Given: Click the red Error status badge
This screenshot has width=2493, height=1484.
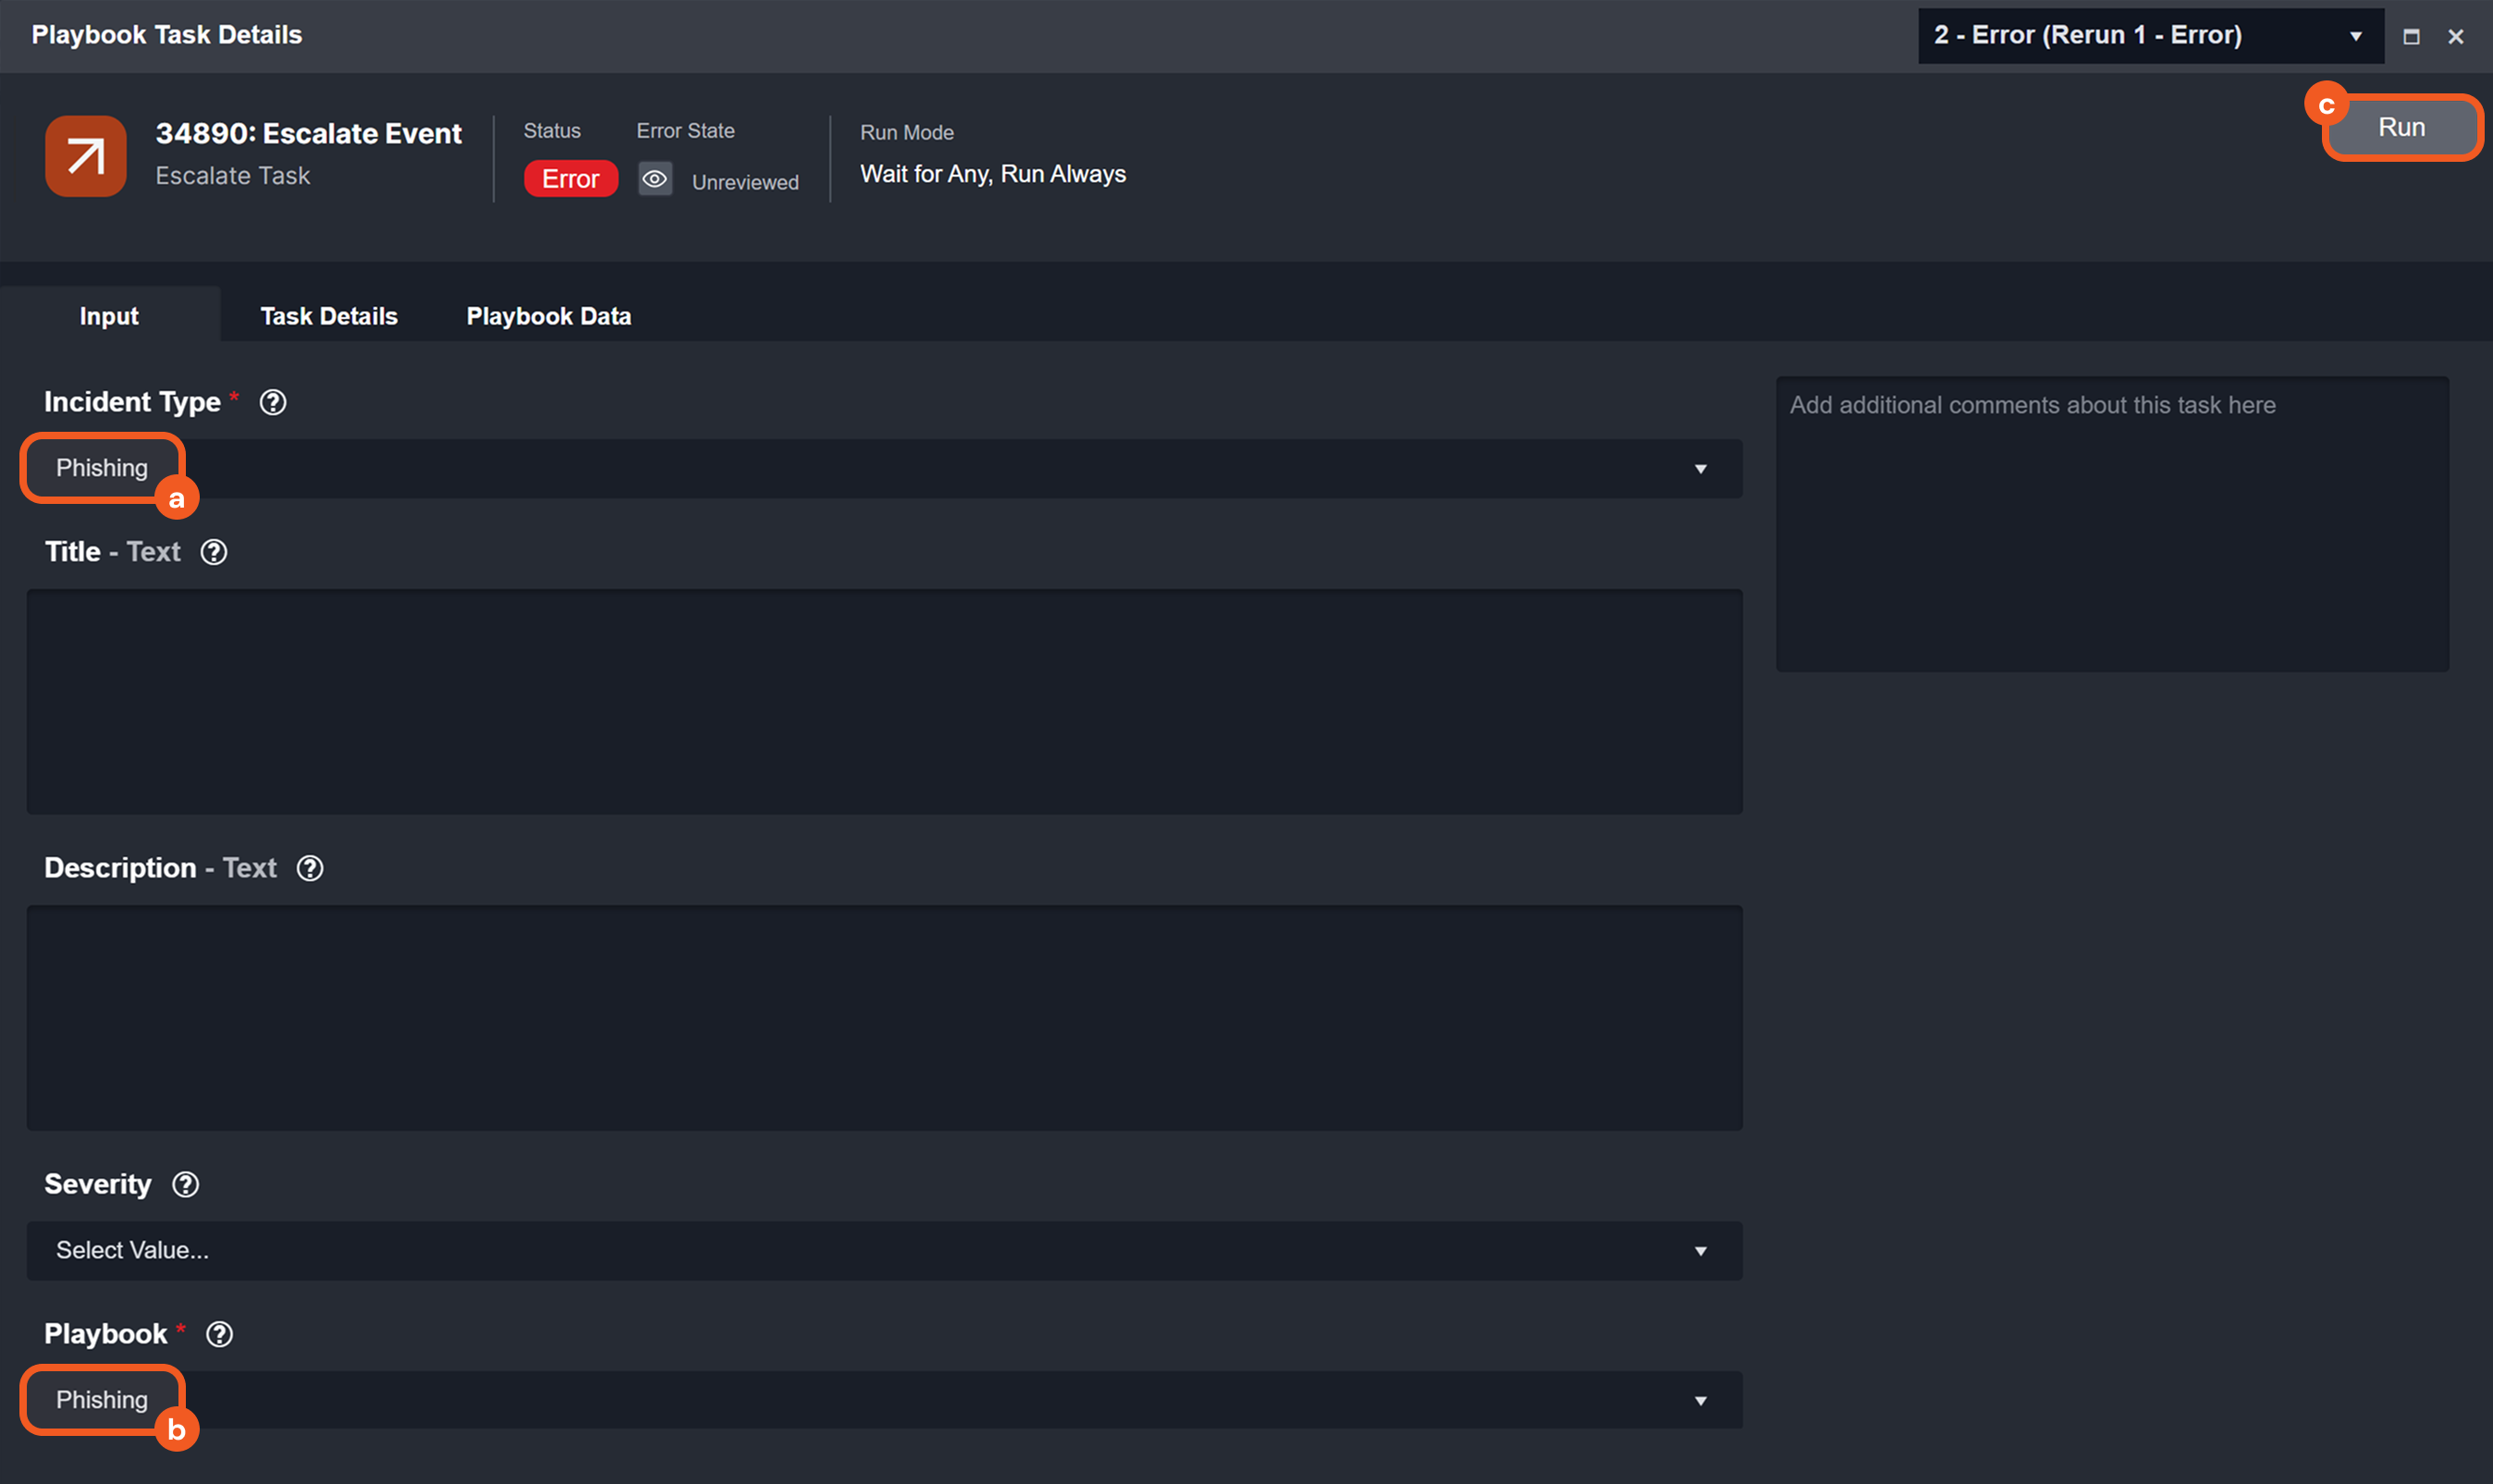Looking at the screenshot, I should point(571,179).
